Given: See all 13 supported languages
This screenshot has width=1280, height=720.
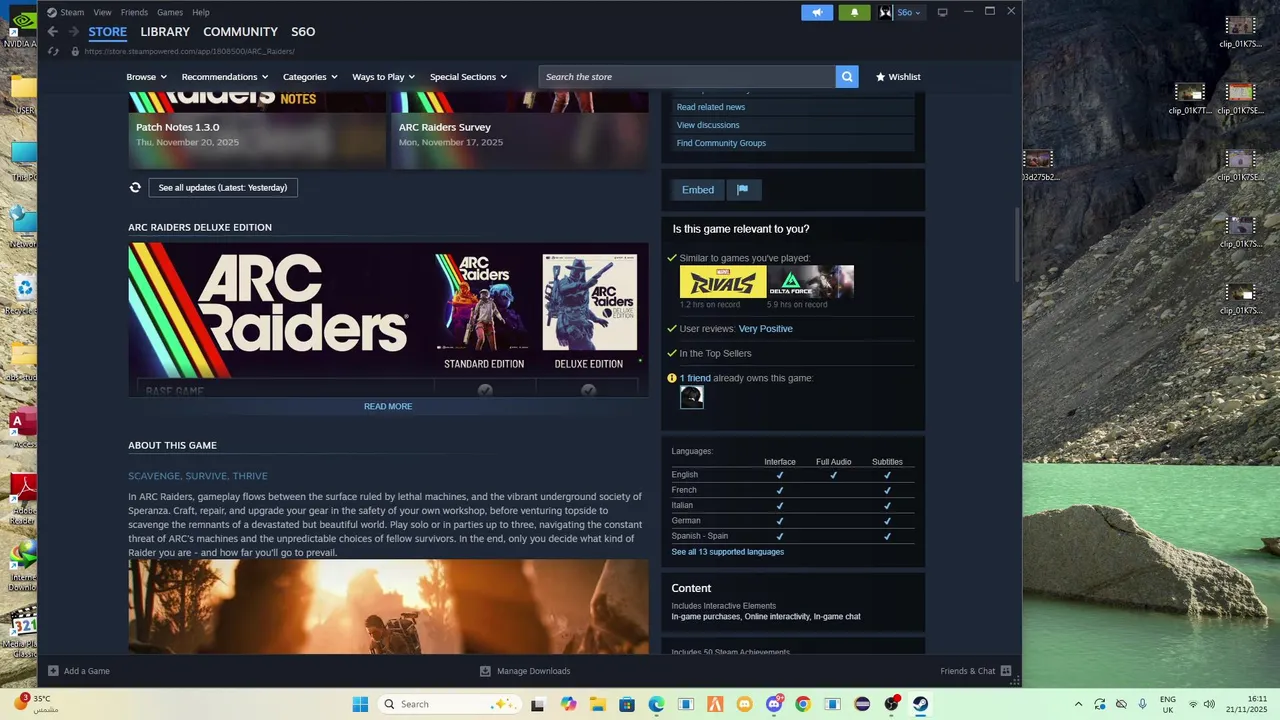Looking at the screenshot, I should click(x=728, y=552).
